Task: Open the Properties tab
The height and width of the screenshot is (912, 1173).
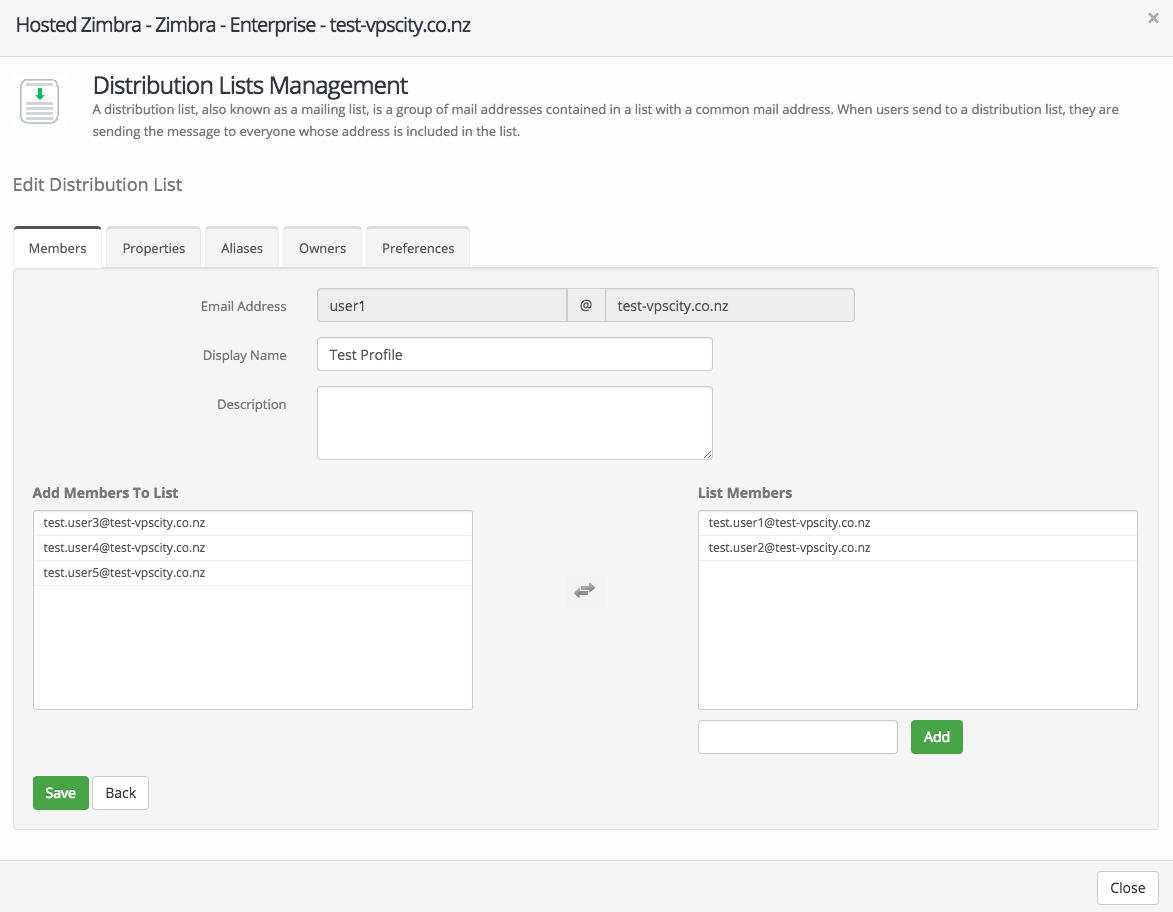Action: (x=154, y=248)
